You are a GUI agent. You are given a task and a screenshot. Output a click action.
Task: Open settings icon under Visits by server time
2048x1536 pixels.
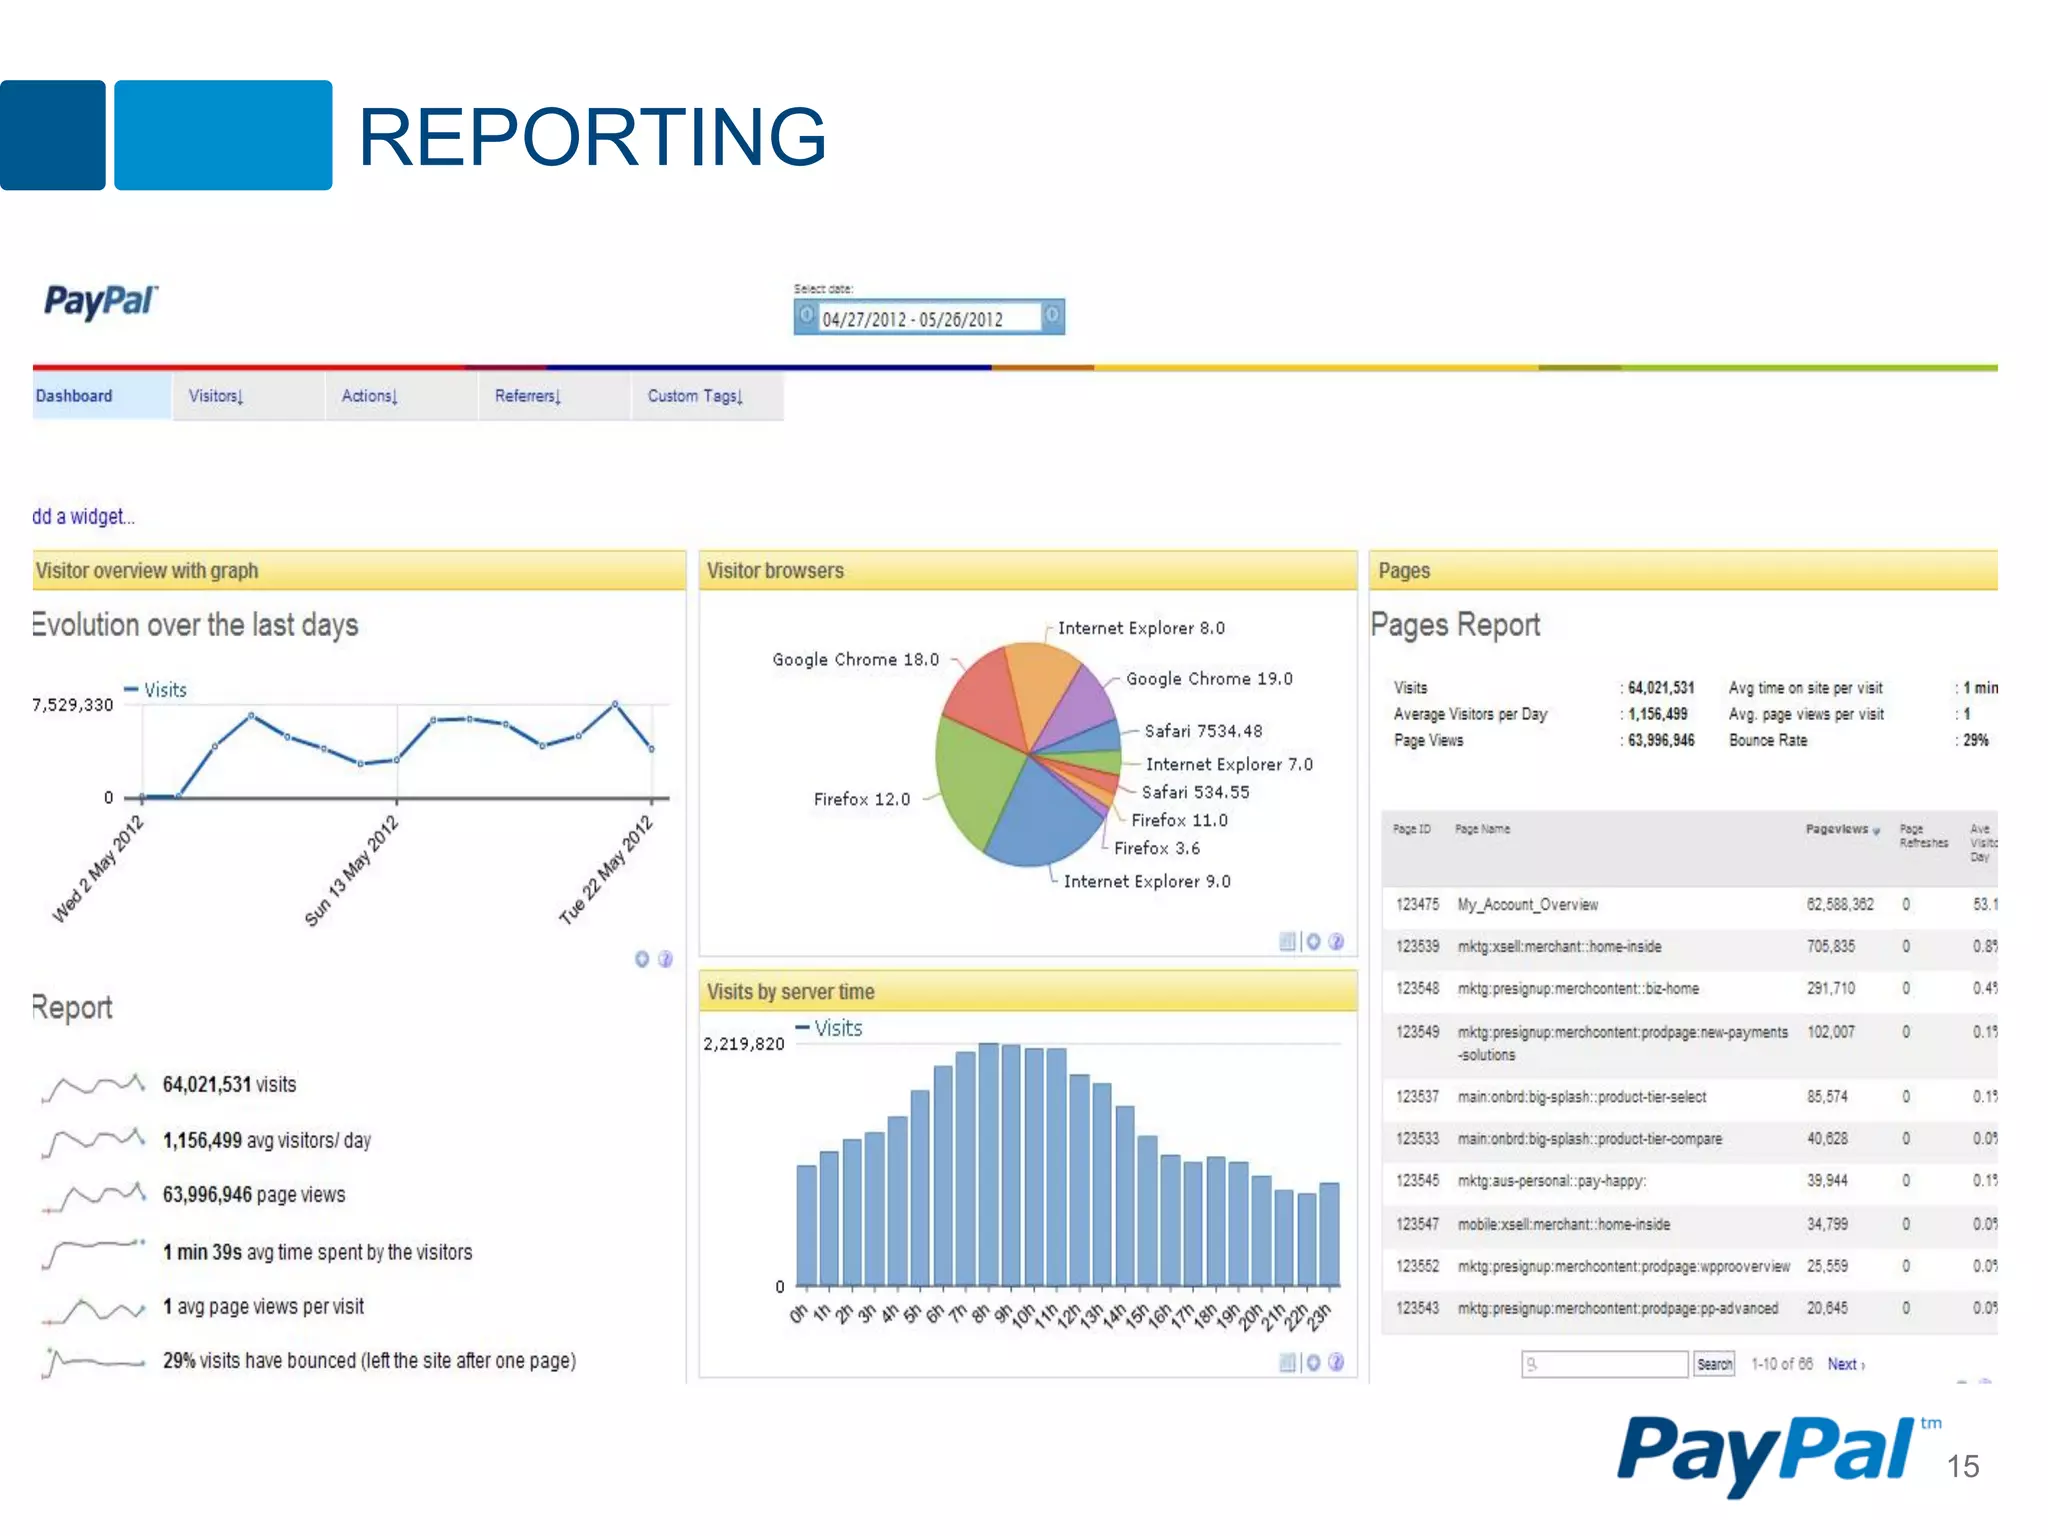[1313, 1362]
